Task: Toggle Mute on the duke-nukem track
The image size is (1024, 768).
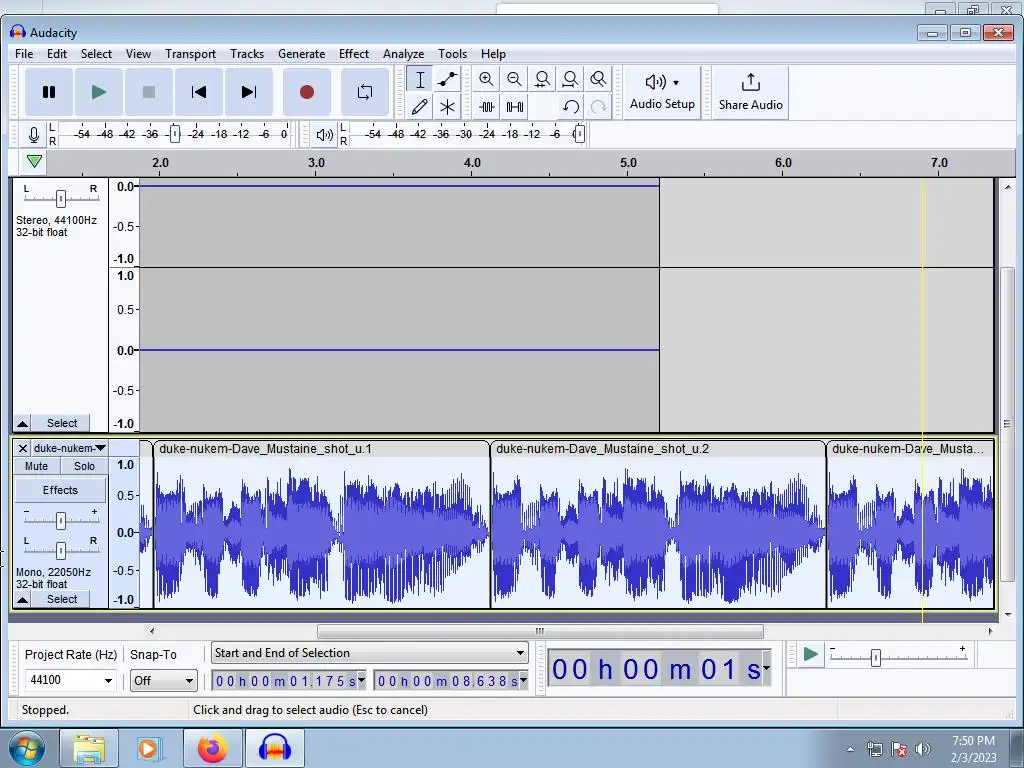Action: pyautogui.click(x=37, y=466)
